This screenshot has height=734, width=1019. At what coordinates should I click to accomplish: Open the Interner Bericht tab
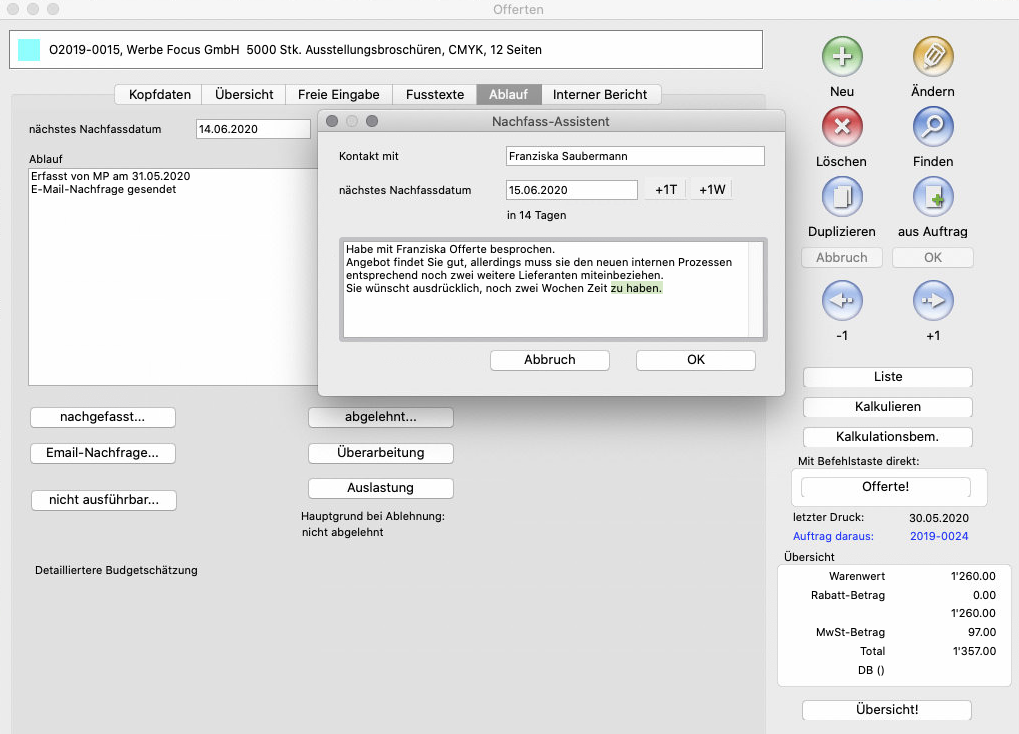click(x=600, y=94)
